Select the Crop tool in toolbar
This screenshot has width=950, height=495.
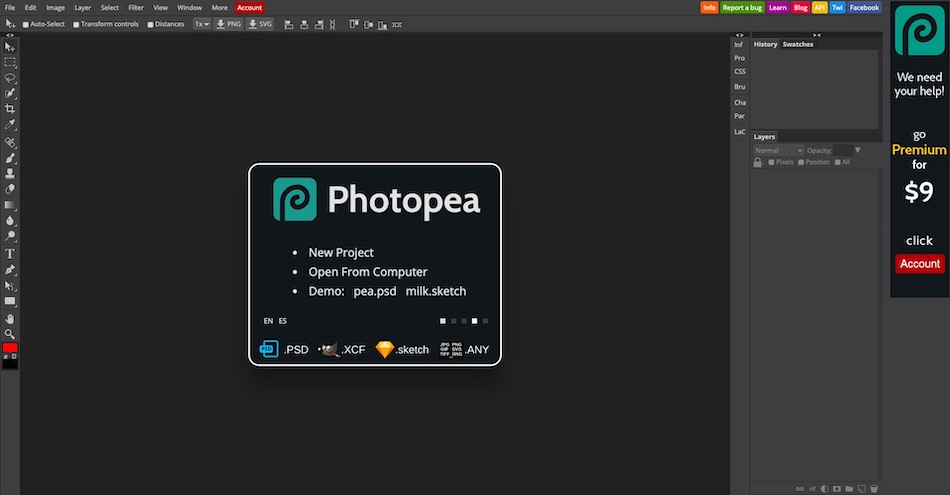(10, 108)
